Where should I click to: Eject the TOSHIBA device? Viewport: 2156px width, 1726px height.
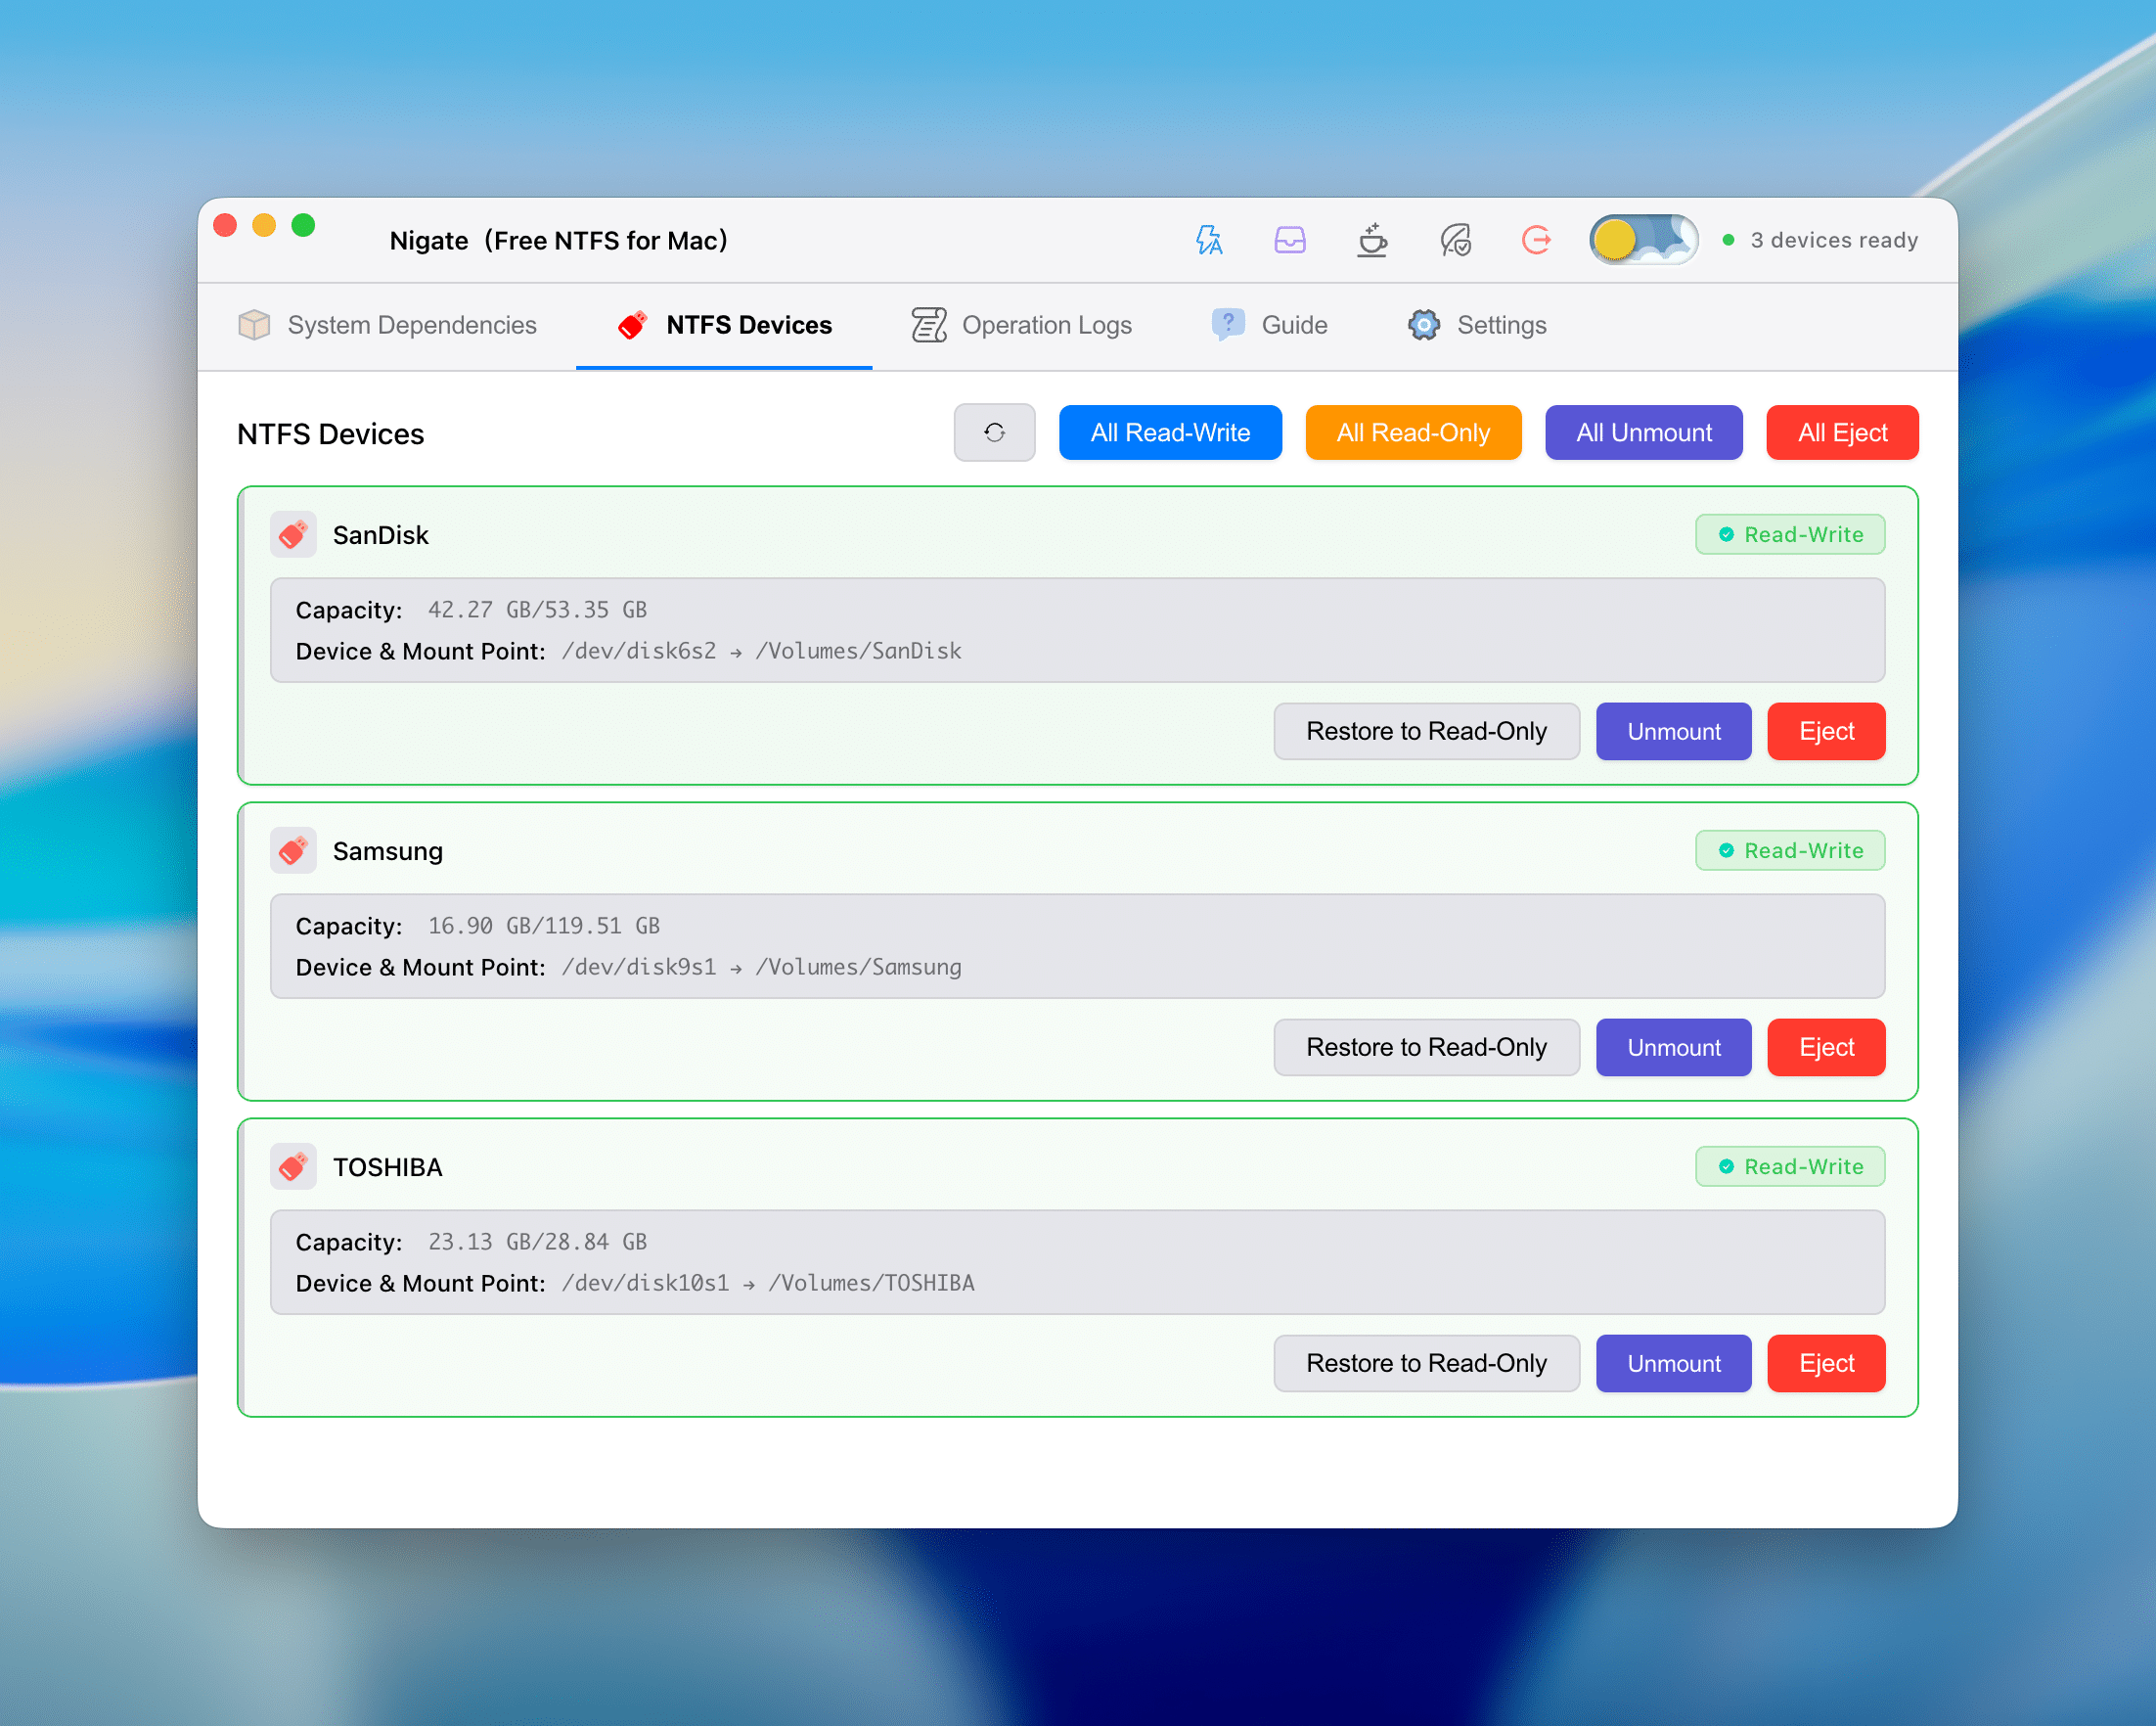1826,1363
